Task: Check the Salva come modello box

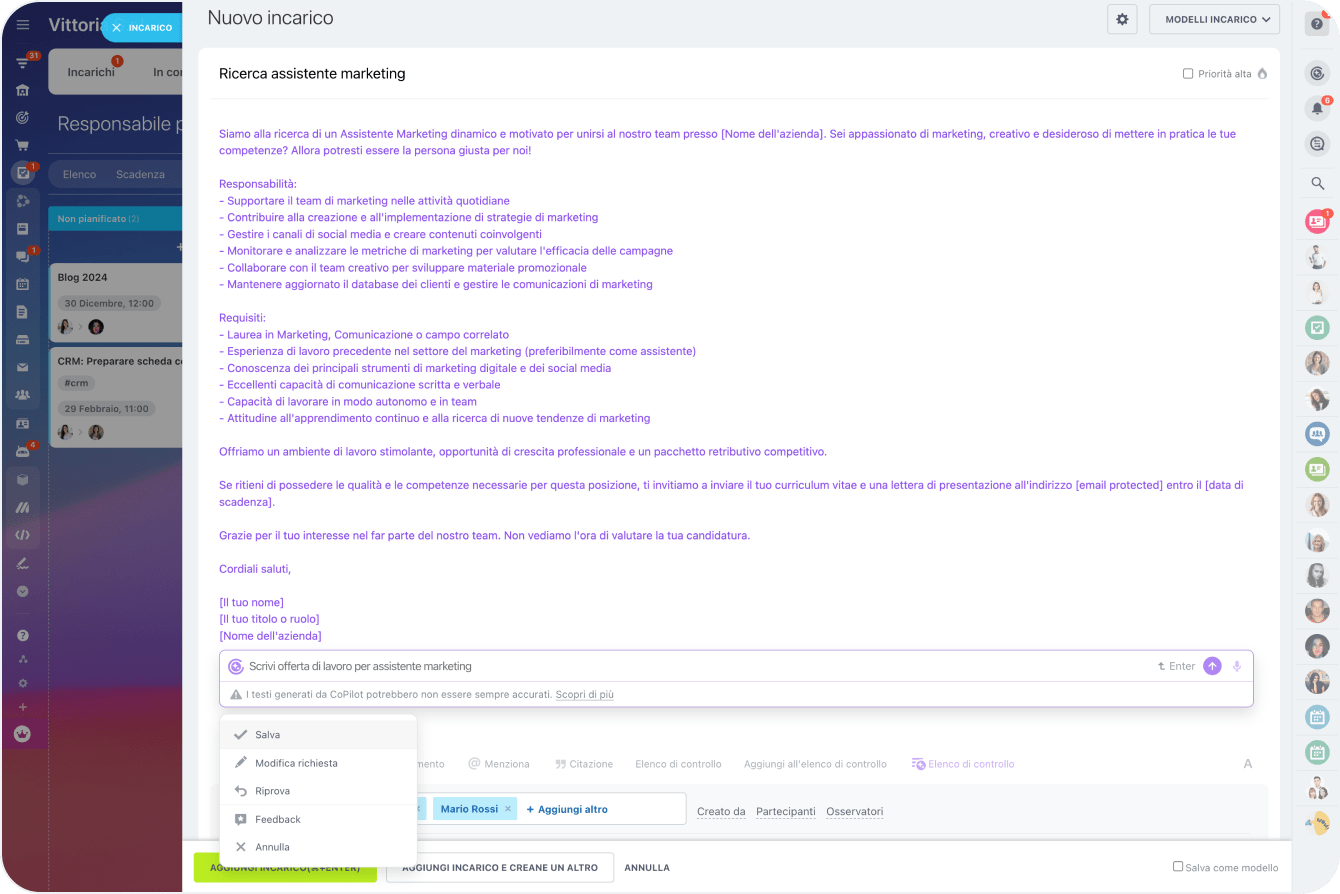Action: pyautogui.click(x=1178, y=867)
